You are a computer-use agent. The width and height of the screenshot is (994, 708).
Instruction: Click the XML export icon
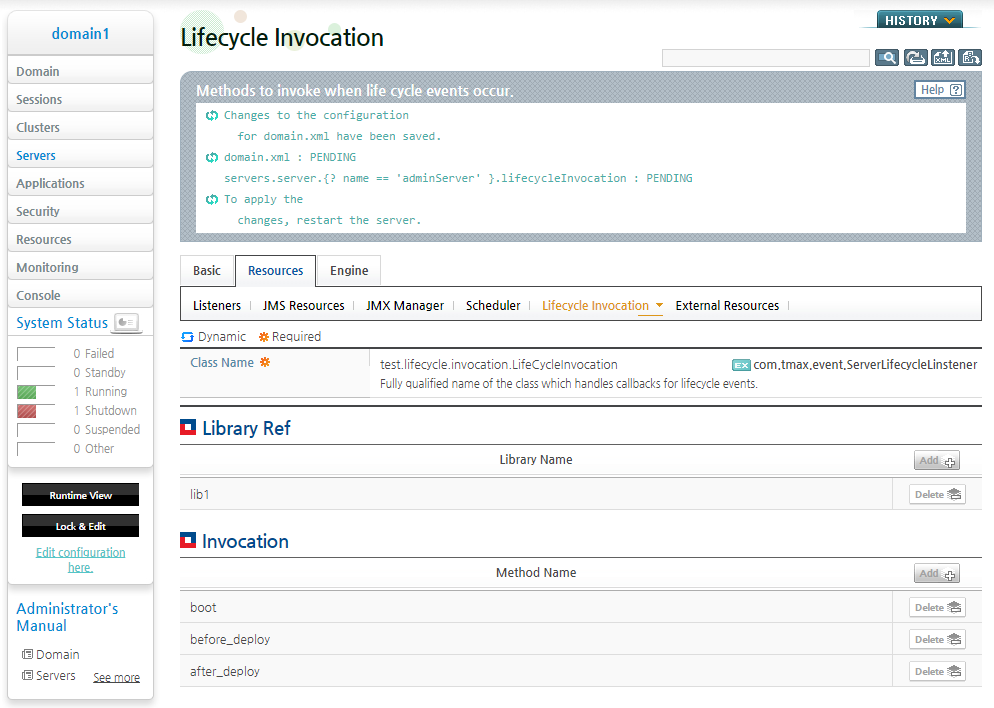click(943, 58)
